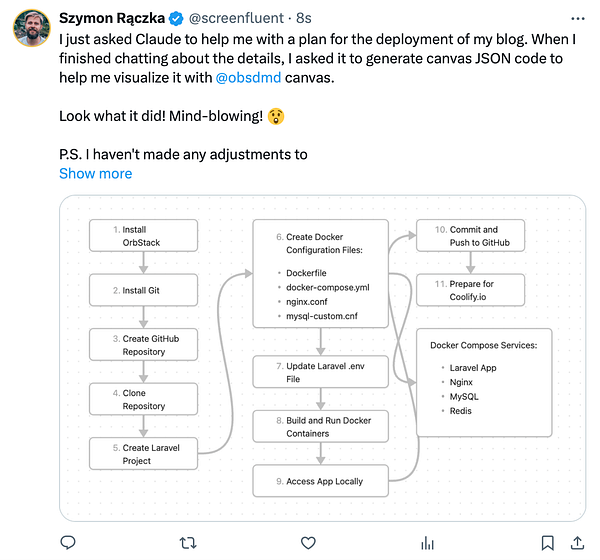Click the share upload arrow icon
The height and width of the screenshot is (560, 600).
click(578, 543)
